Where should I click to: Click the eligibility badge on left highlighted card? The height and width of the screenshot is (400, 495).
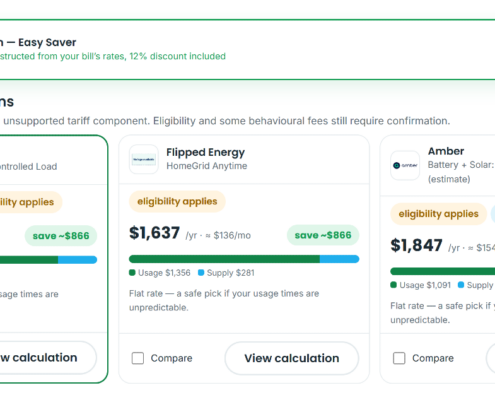(x=30, y=202)
